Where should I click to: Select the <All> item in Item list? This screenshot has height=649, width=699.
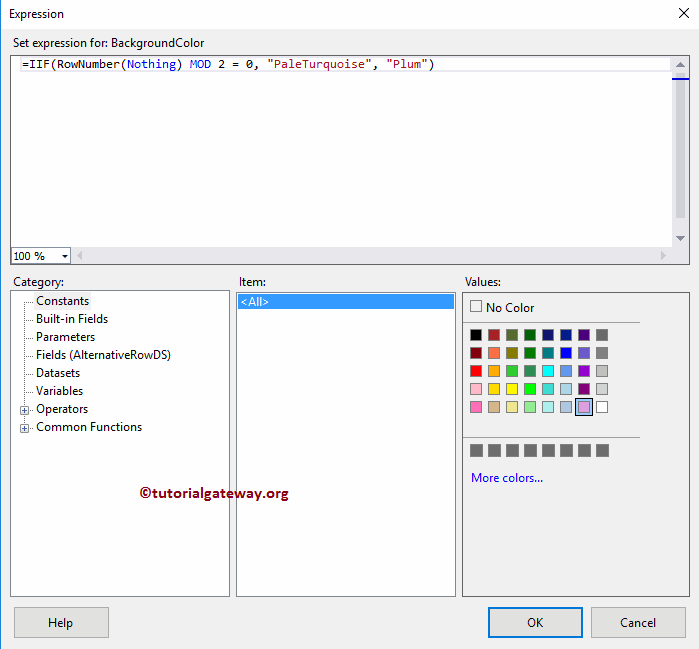[x=345, y=302]
